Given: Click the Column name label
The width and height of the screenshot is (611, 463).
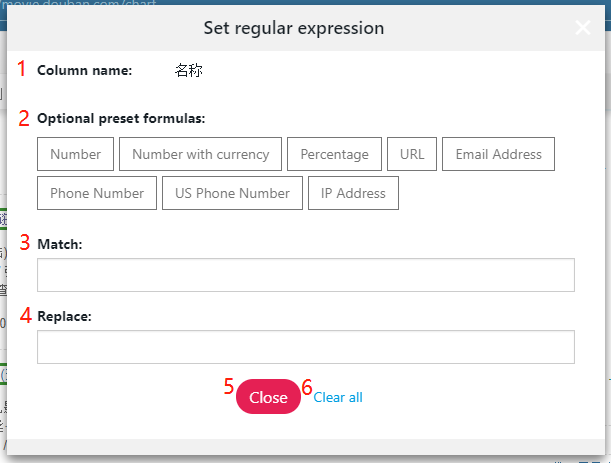Looking at the screenshot, I should pos(84,71).
